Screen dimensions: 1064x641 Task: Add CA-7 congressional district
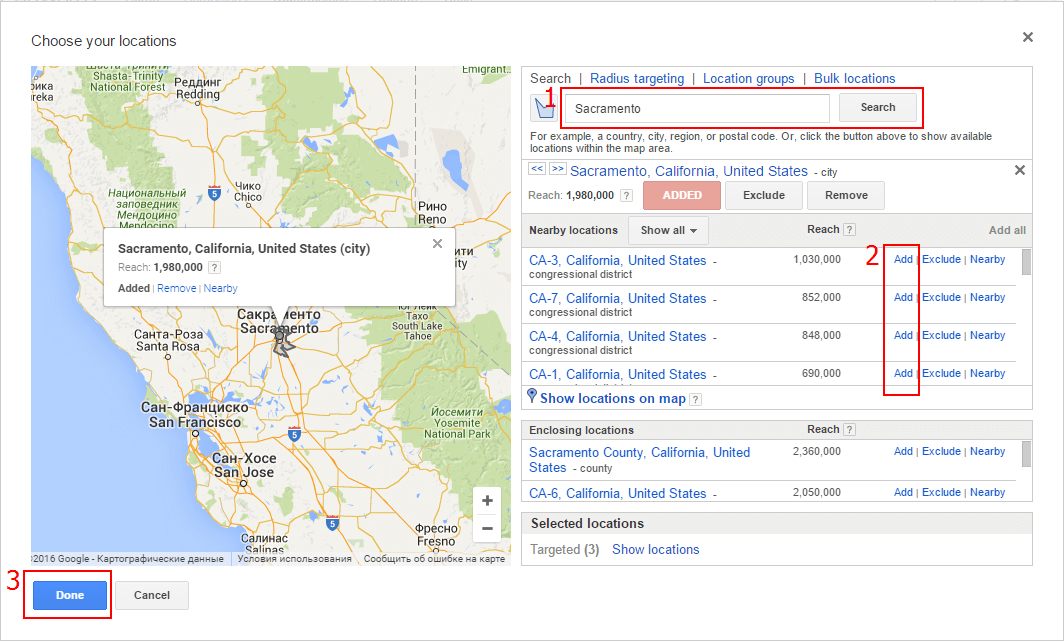point(903,297)
